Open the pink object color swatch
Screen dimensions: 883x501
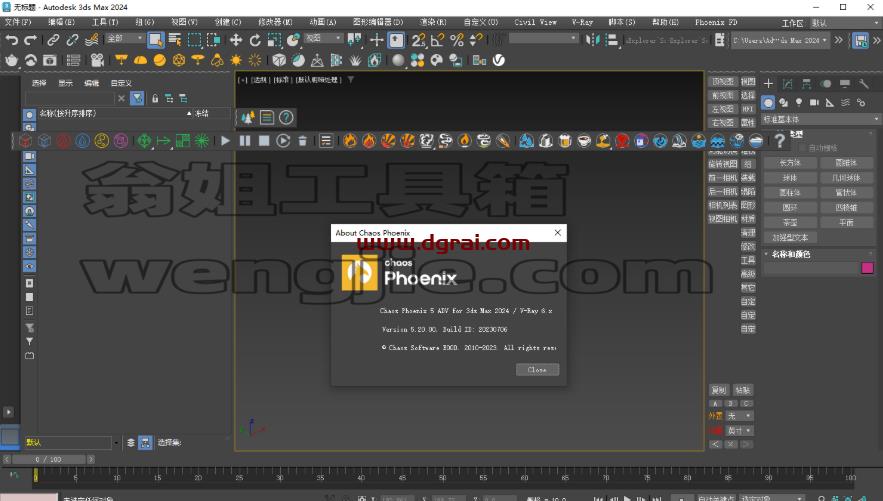(867, 269)
